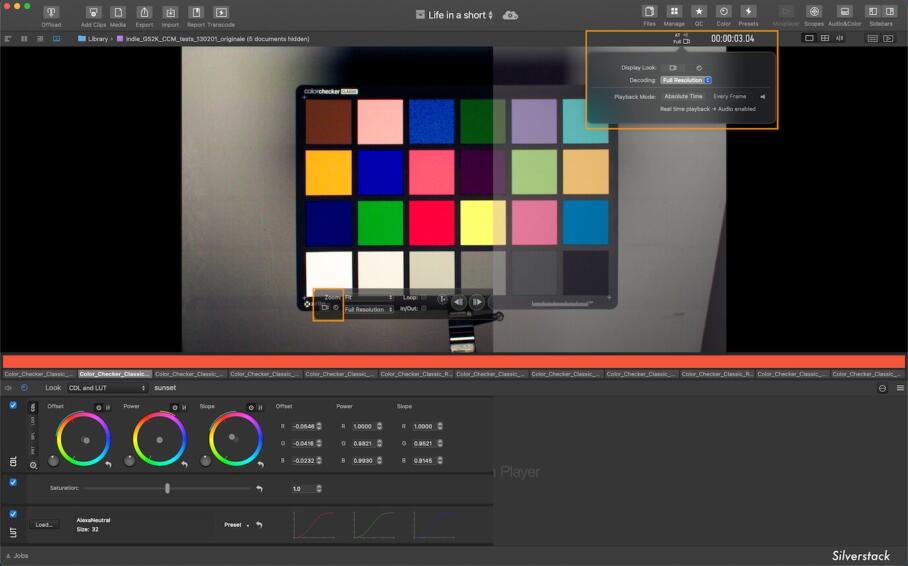Image resolution: width=908 pixels, height=566 pixels.
Task: Click the Offset color wheel
Action: 83,439
